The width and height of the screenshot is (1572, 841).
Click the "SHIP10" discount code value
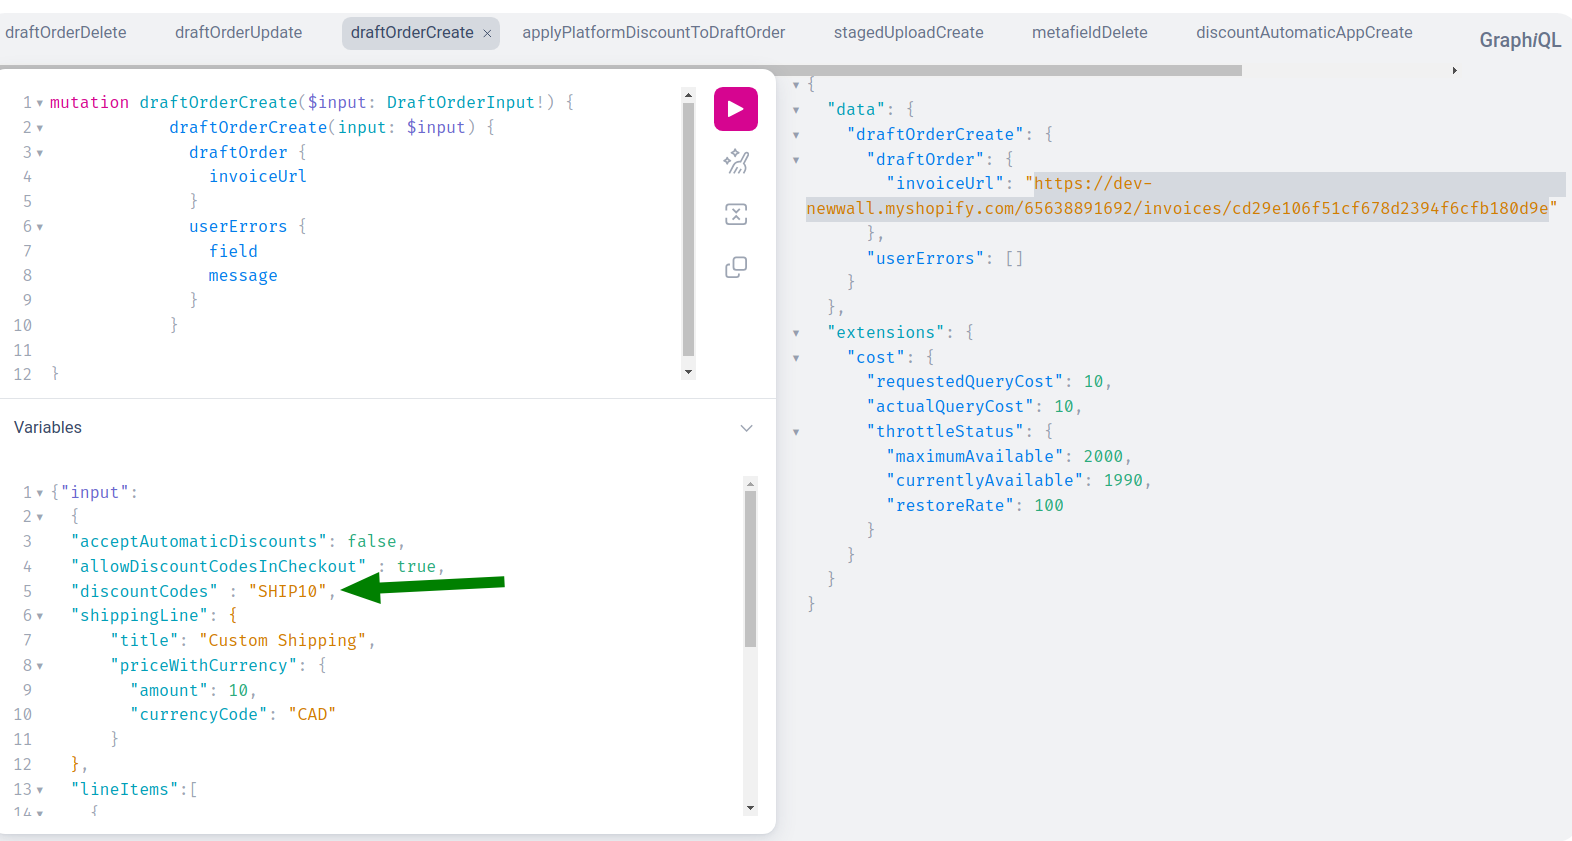pyautogui.click(x=287, y=591)
